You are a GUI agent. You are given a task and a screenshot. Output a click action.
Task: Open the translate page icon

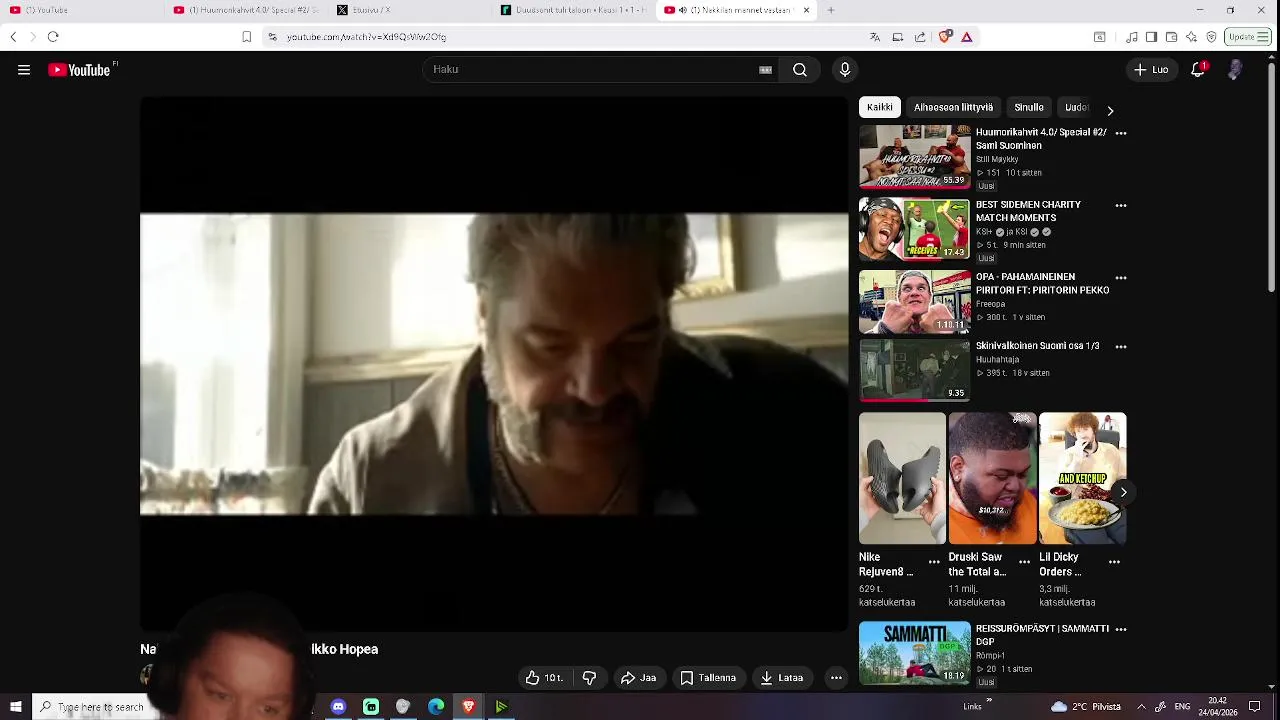(x=875, y=37)
